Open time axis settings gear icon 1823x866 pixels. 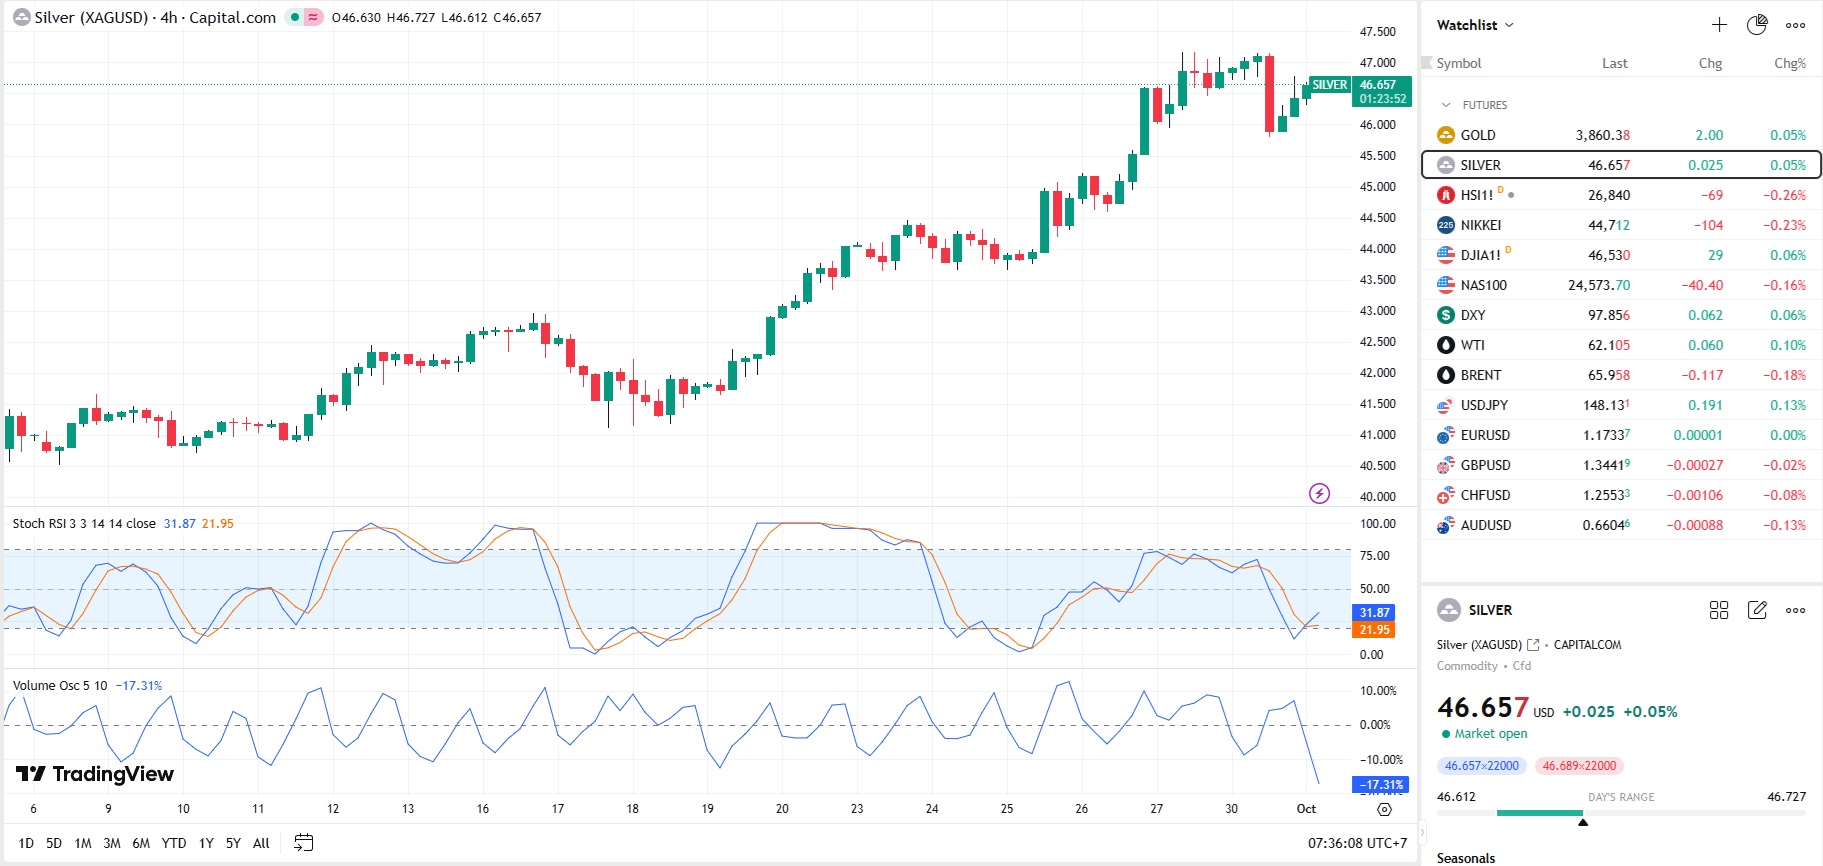click(x=1384, y=809)
